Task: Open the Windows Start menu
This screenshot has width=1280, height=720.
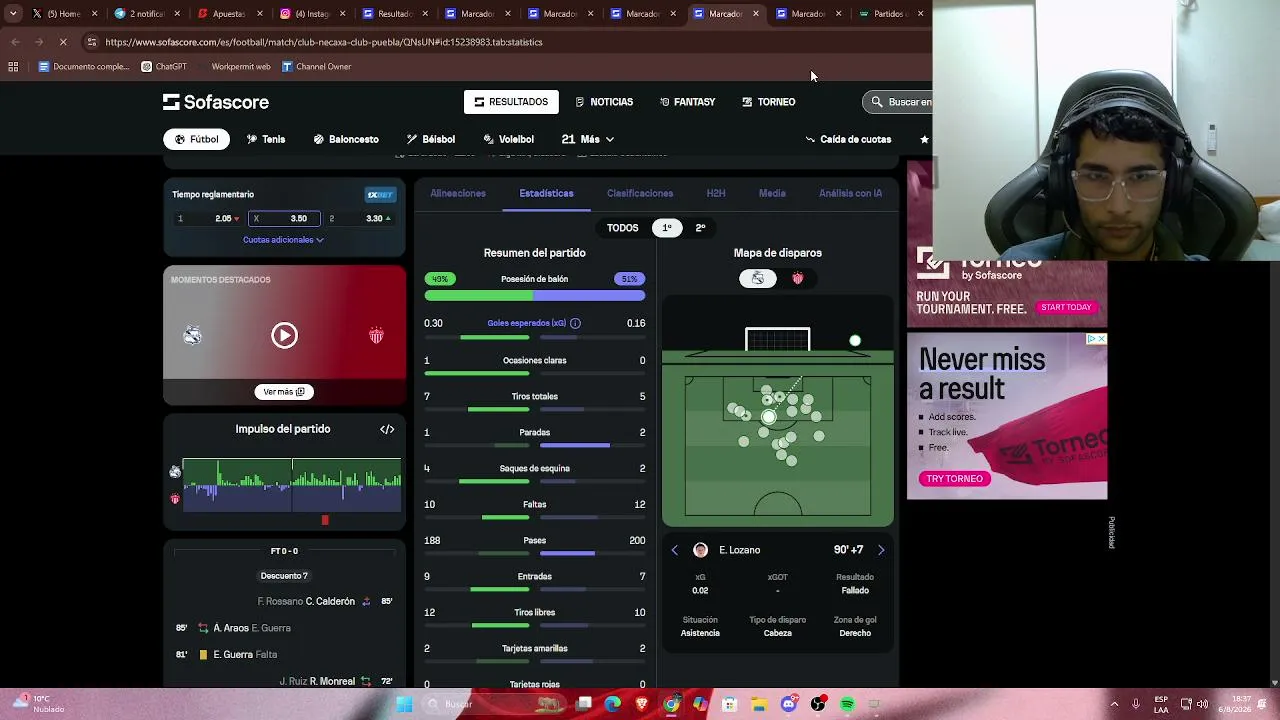Action: pos(404,704)
